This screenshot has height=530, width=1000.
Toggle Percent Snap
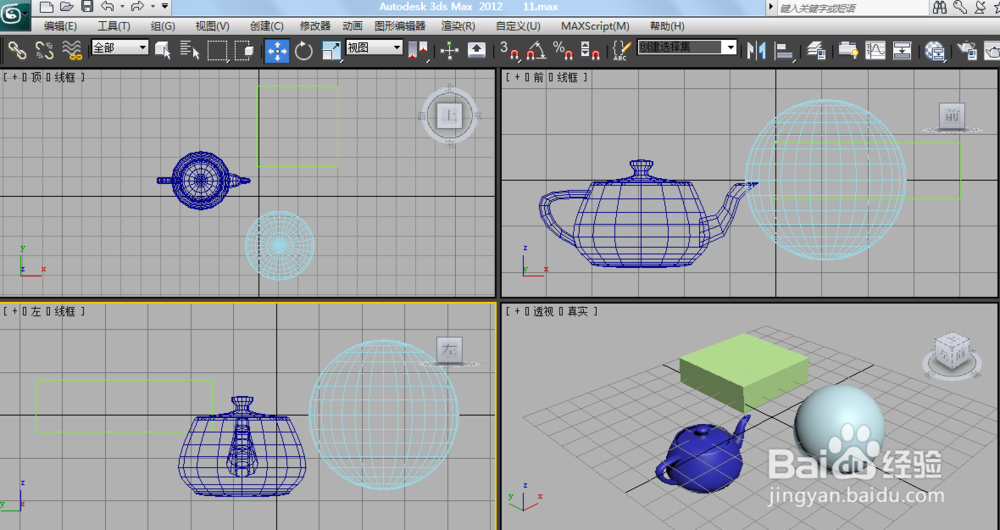coord(562,50)
